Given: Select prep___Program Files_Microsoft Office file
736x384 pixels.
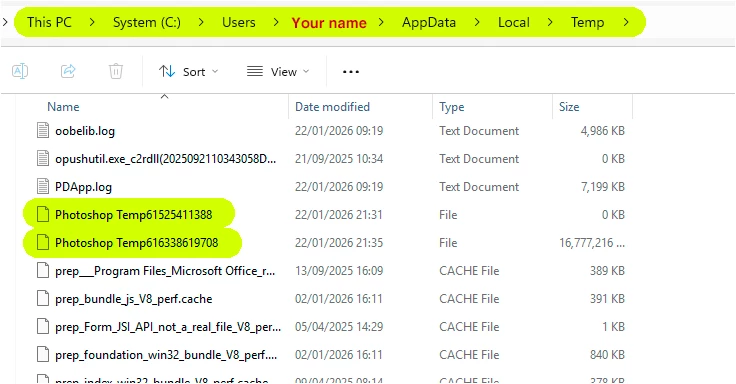Looking at the screenshot, I should (x=165, y=271).
